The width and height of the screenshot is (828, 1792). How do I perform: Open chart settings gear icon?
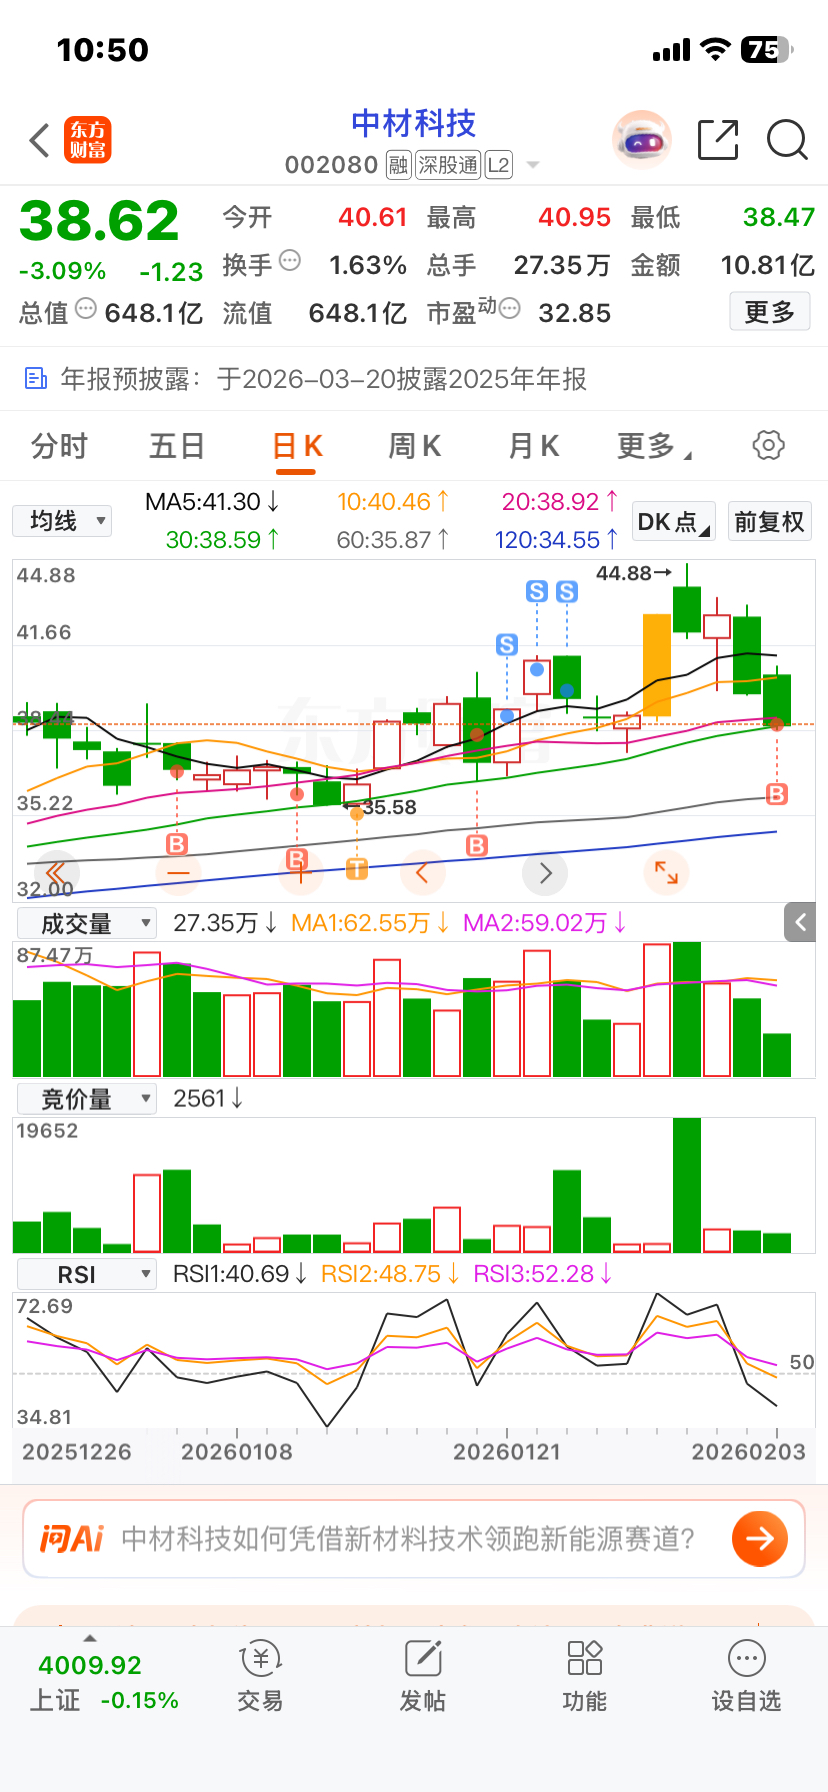768,445
